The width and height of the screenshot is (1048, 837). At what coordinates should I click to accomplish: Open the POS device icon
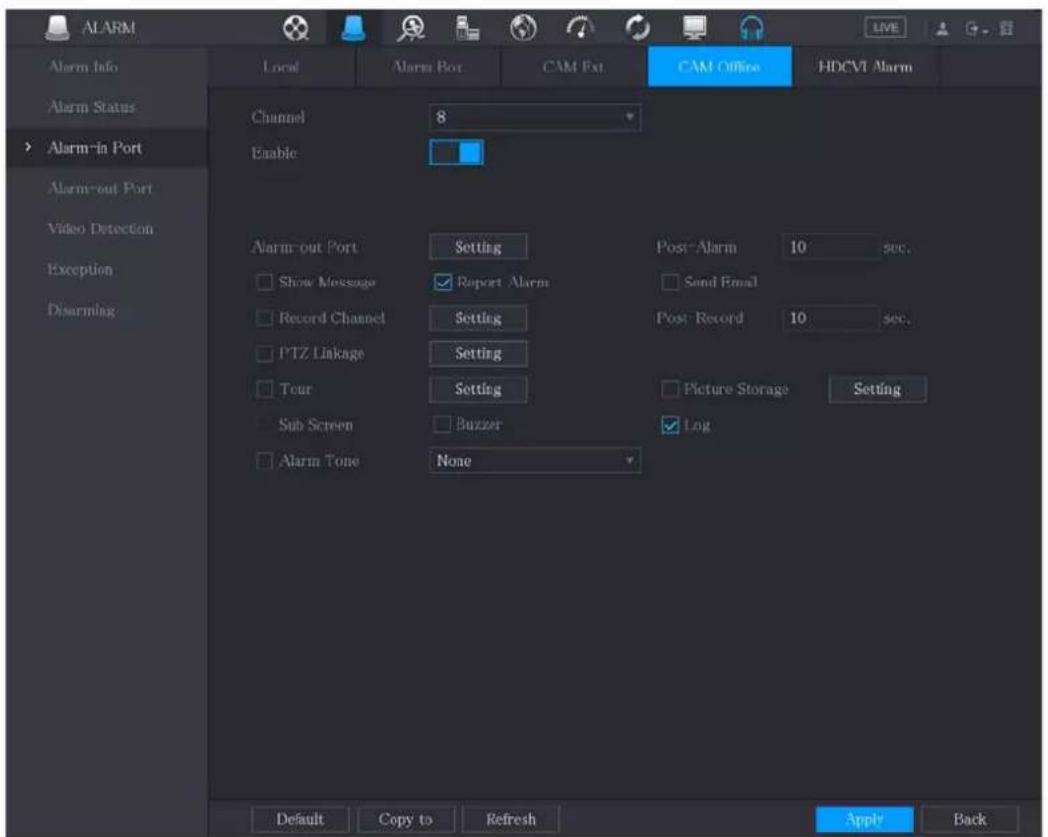pos(467,28)
